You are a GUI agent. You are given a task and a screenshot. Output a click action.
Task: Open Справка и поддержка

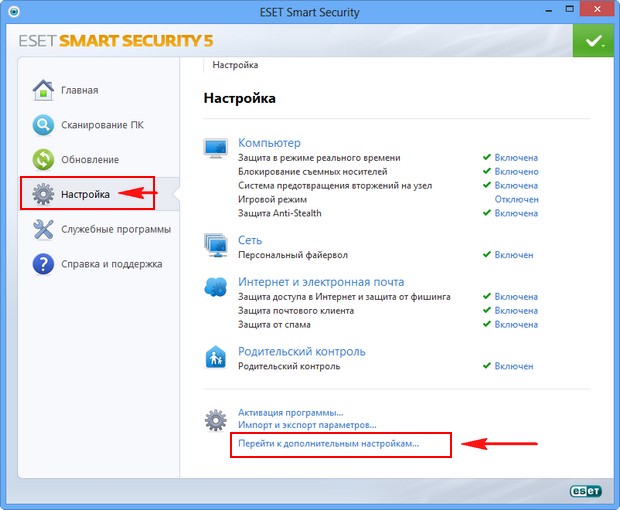click(x=112, y=264)
